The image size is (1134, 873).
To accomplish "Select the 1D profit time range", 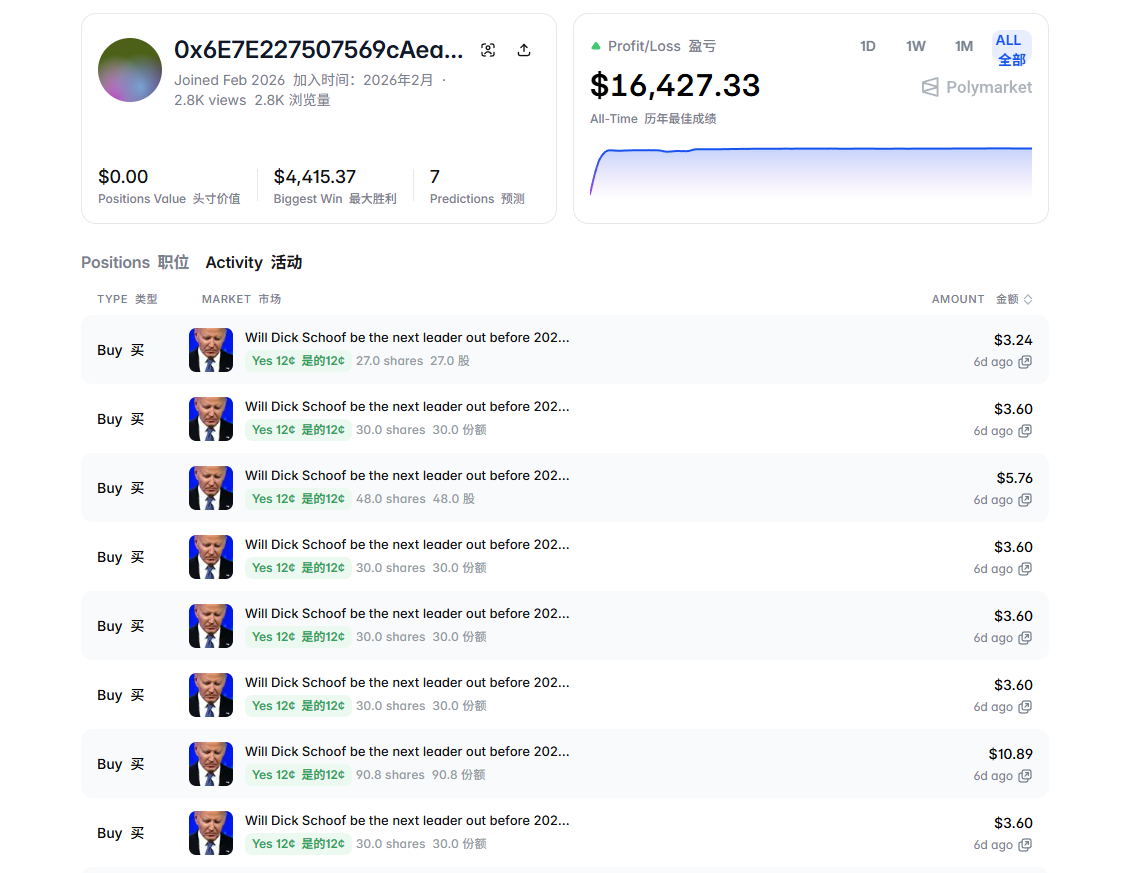I will click(867, 46).
